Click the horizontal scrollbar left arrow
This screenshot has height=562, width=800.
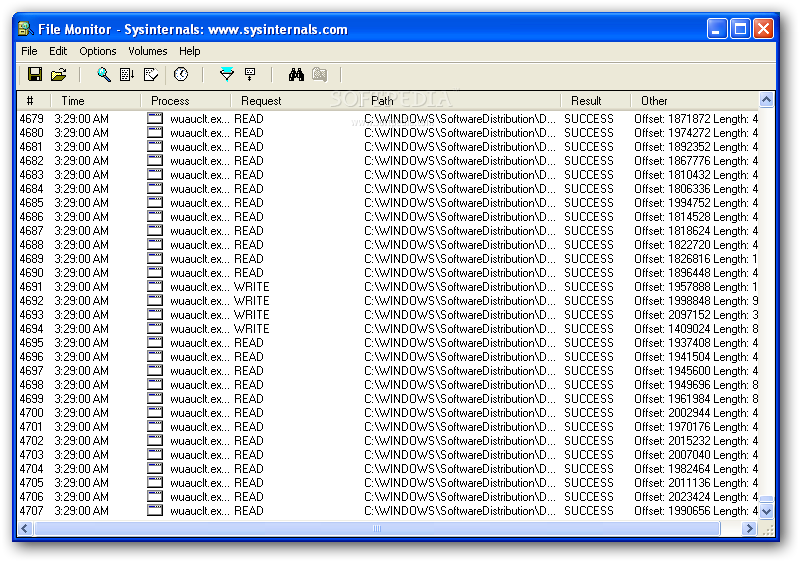pyautogui.click(x=24, y=529)
